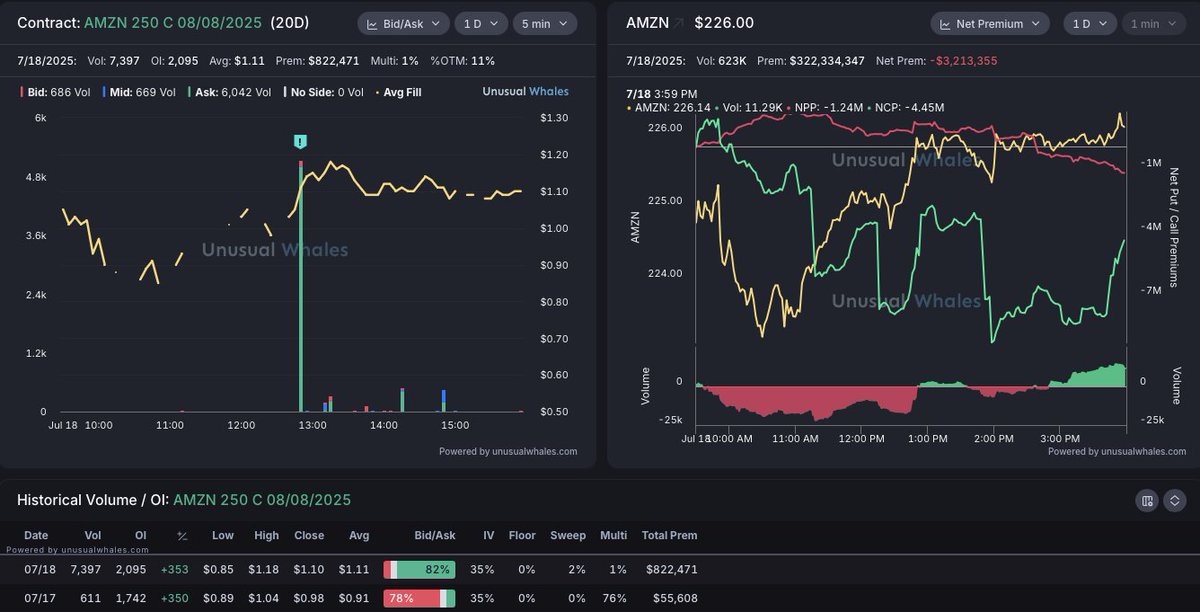Image resolution: width=1200 pixels, height=612 pixels.
Task: Click the '611' volume cell in 07/17 row
Action: (x=91, y=598)
